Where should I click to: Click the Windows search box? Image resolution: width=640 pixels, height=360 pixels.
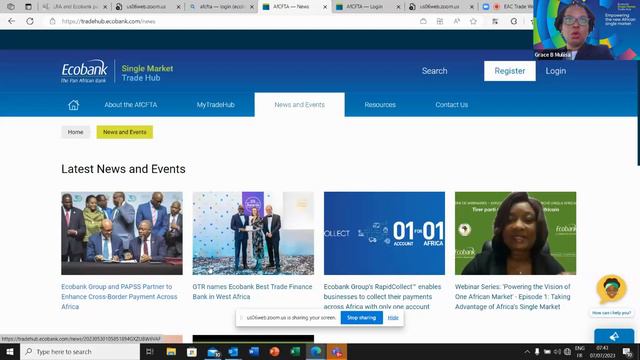coord(80,351)
